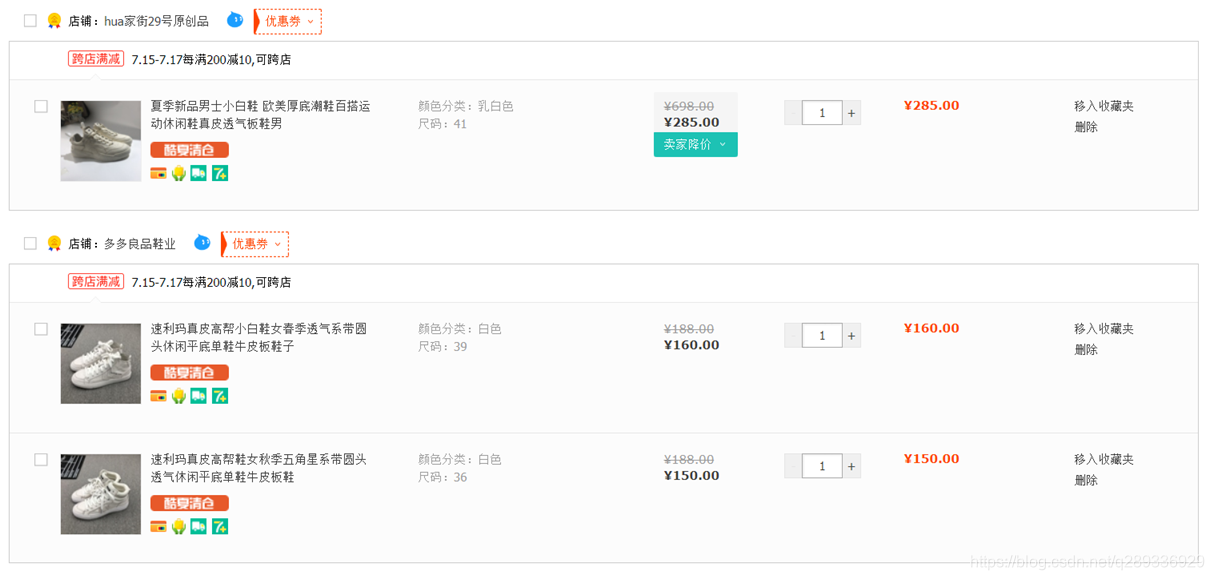Screen dimensions: 1214x580
Task: Increase quantity of ¥150.00 item
Action: [x=852, y=466]
